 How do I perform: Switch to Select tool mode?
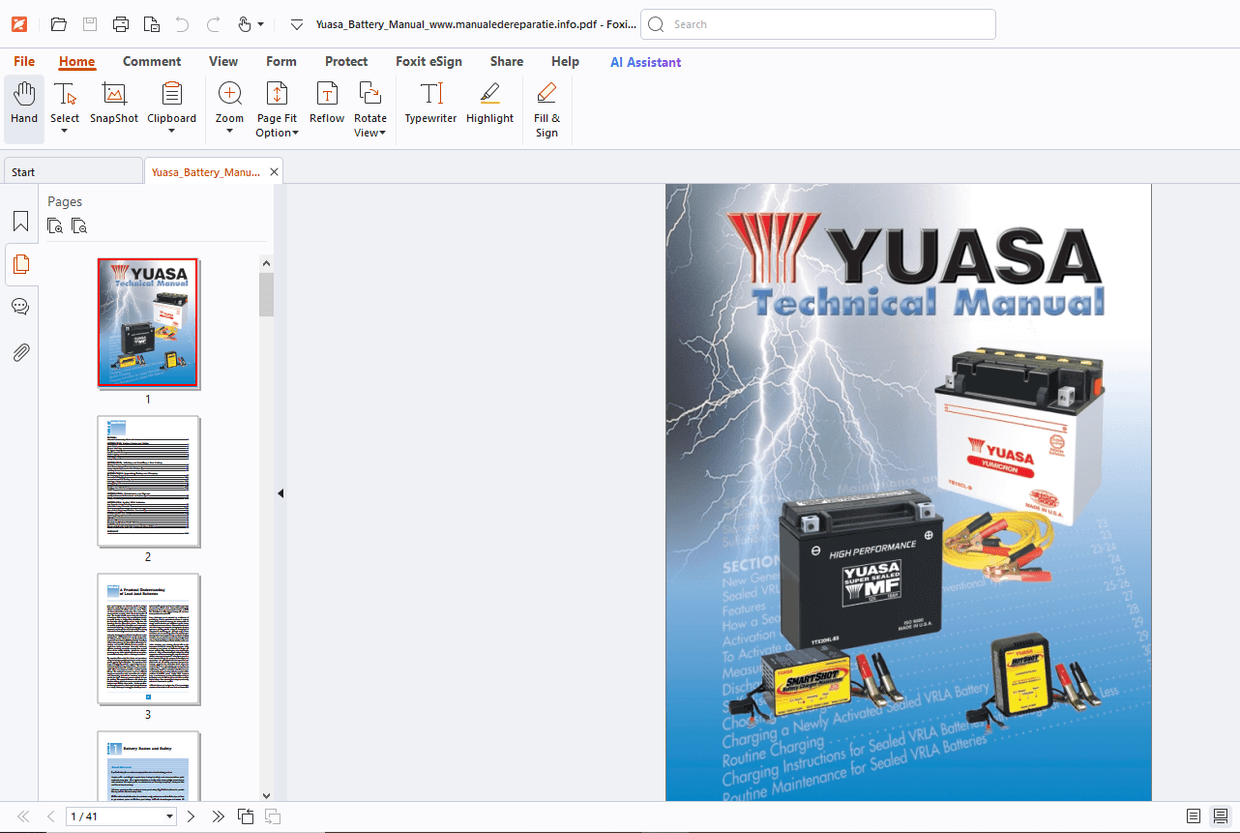pyautogui.click(x=64, y=107)
